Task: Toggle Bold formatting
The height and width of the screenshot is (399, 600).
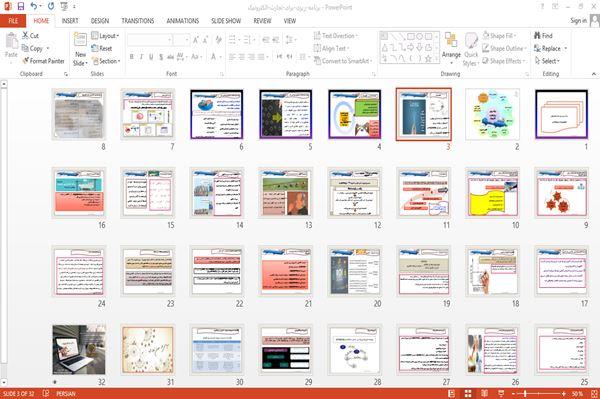Action: [x=132, y=57]
